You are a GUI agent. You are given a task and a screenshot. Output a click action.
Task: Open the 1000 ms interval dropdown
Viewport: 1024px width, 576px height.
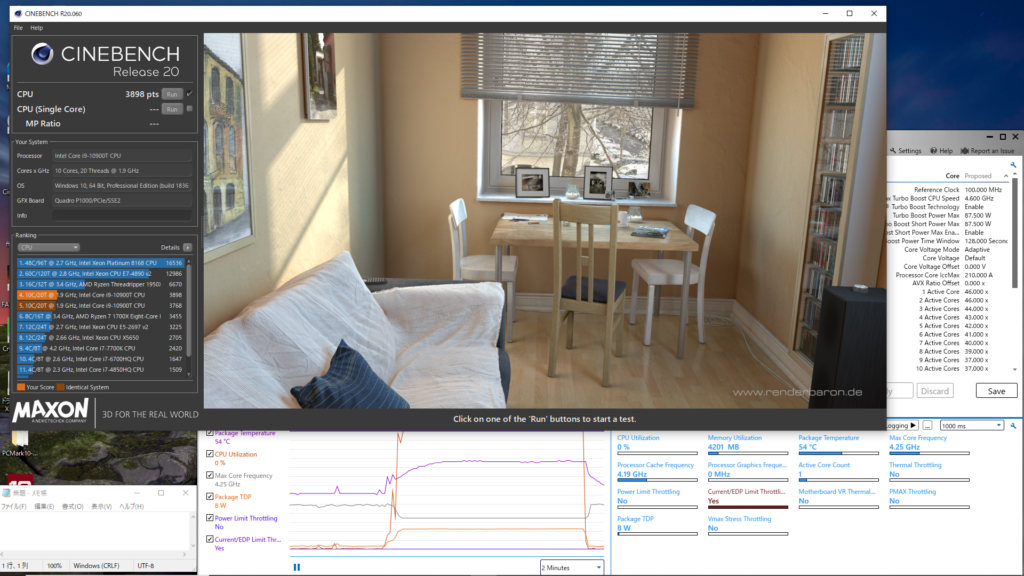coord(971,426)
